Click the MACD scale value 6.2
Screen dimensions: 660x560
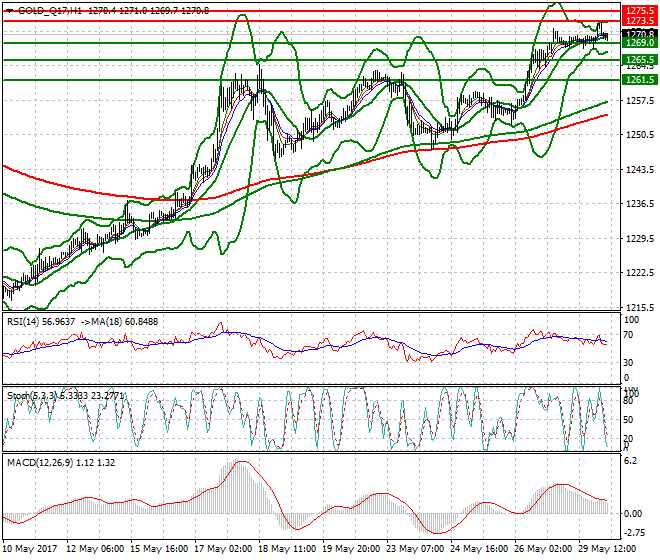[631, 461]
